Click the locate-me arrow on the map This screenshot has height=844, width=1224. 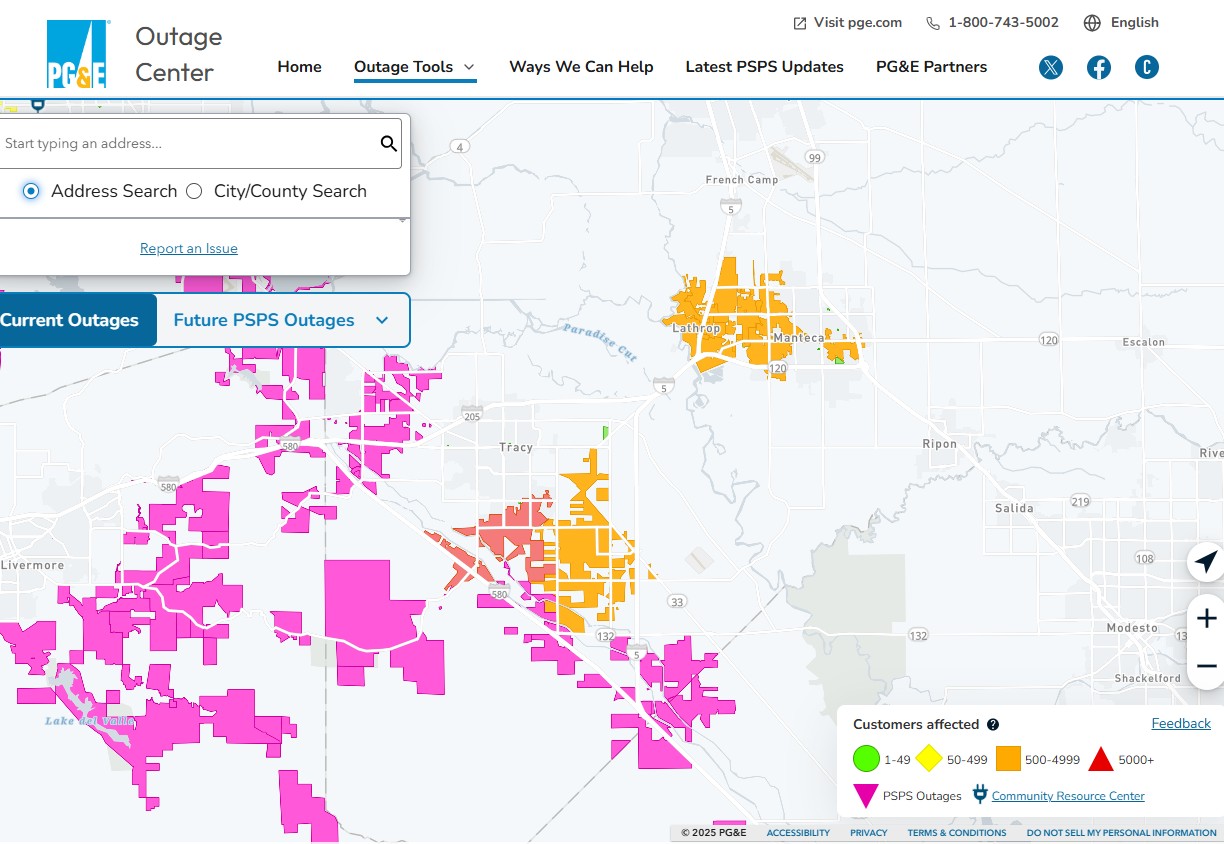pos(1206,562)
